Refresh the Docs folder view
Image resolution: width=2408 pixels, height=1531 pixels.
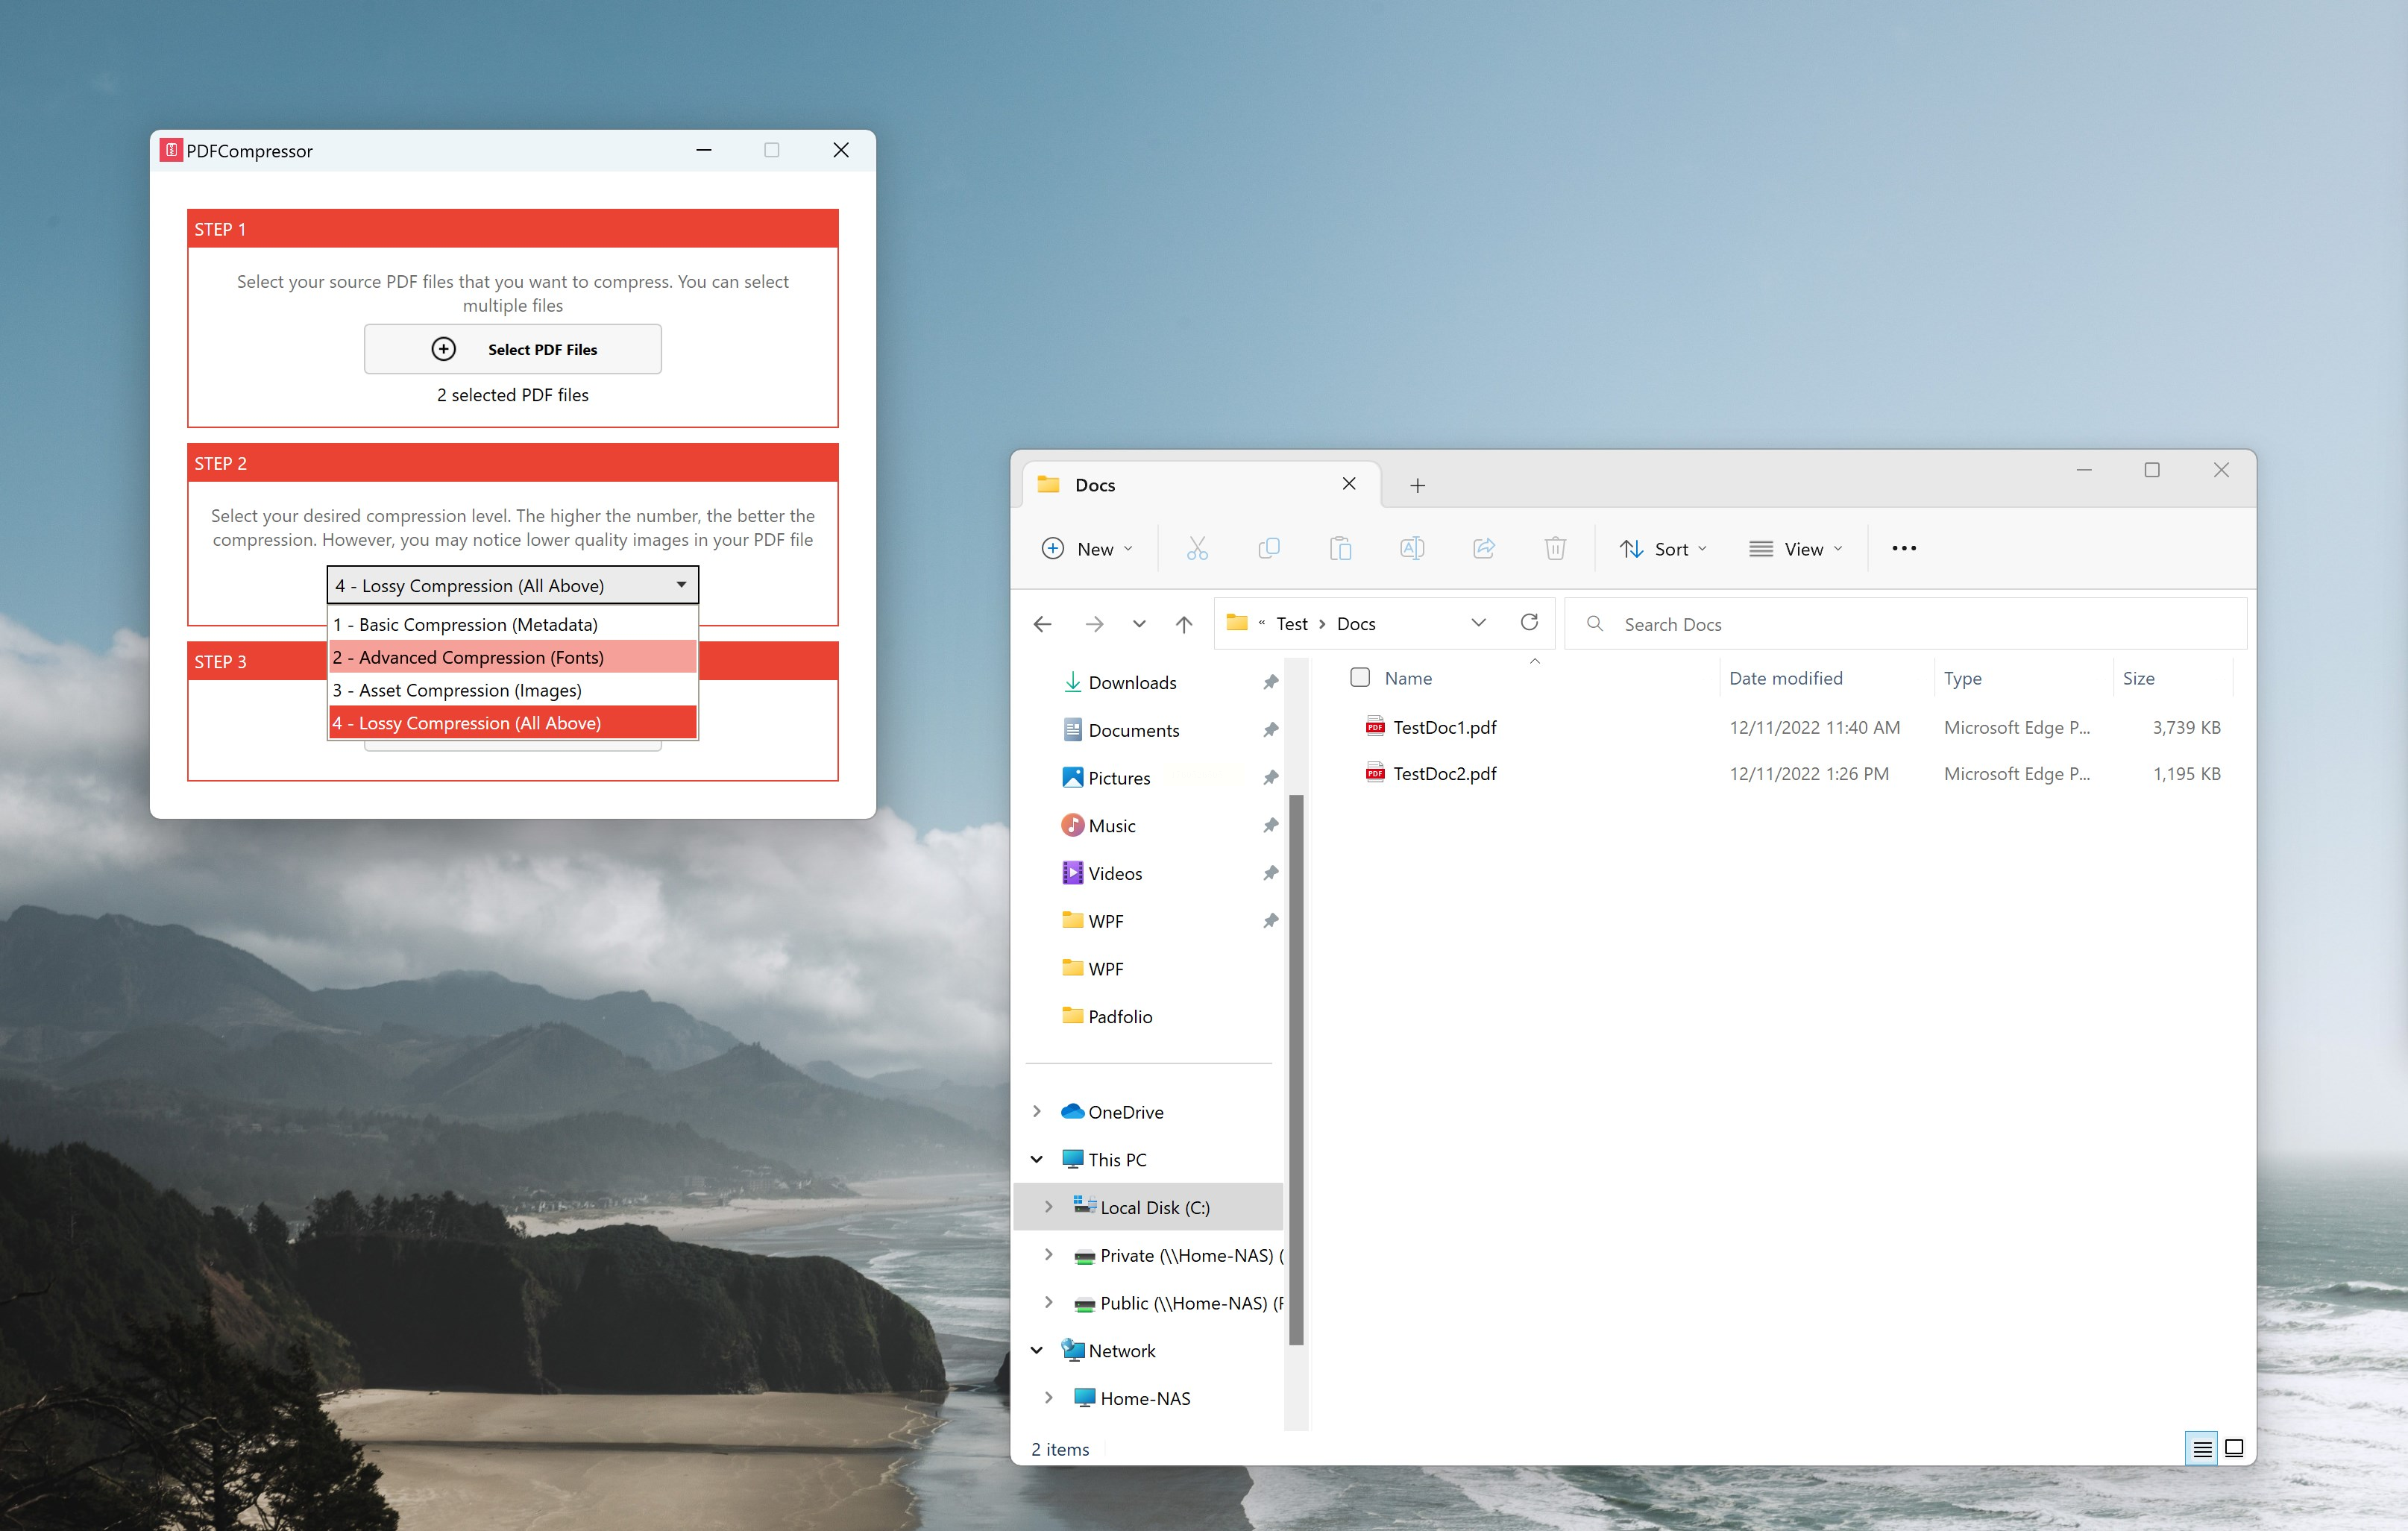(x=1529, y=623)
